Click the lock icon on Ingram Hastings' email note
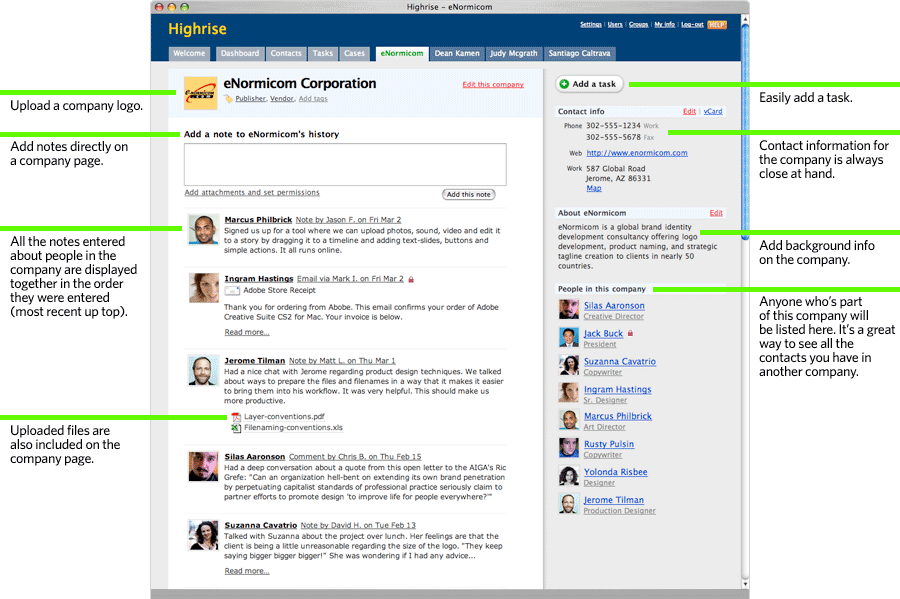 (411, 279)
